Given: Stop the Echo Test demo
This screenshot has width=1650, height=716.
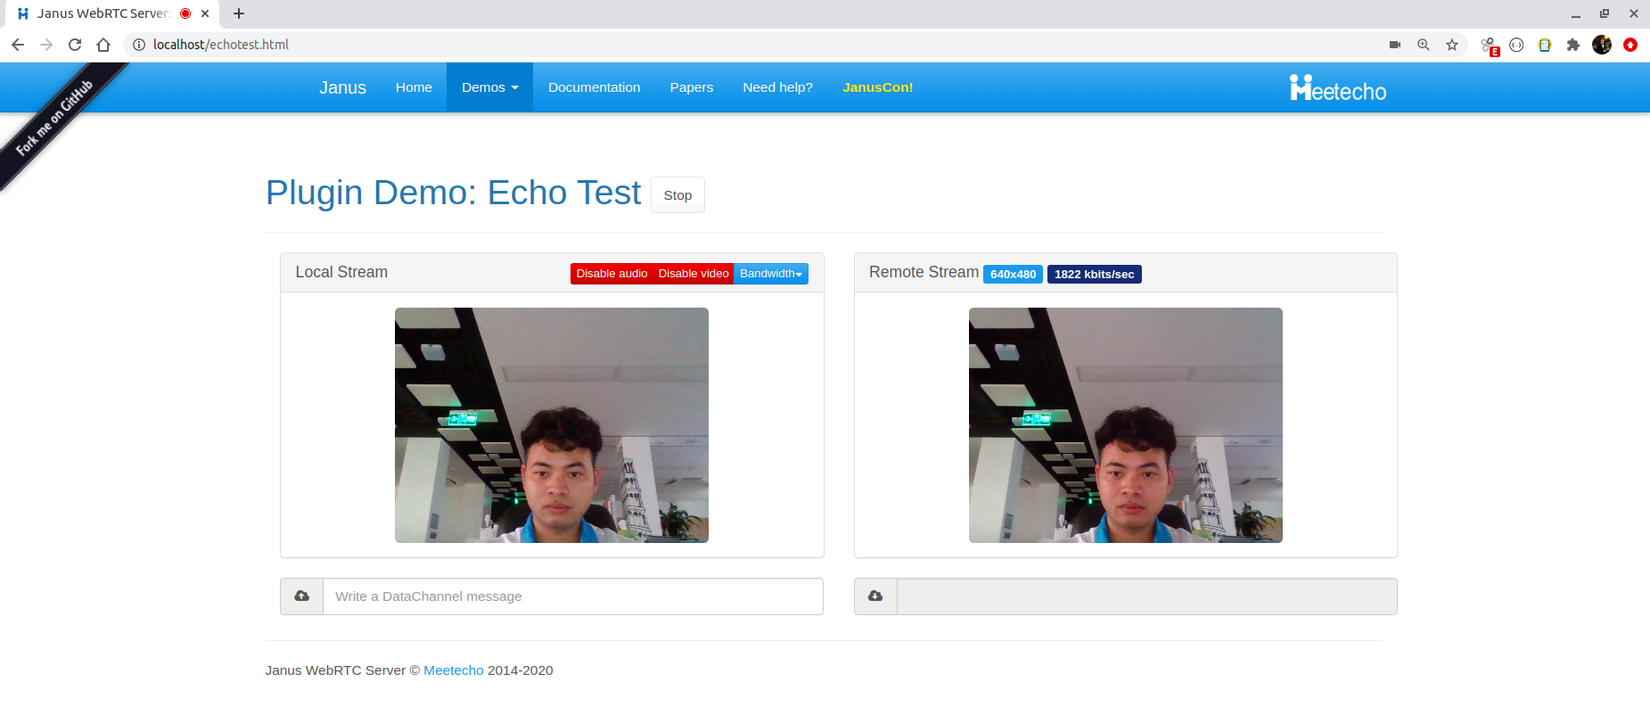Looking at the screenshot, I should (x=678, y=195).
